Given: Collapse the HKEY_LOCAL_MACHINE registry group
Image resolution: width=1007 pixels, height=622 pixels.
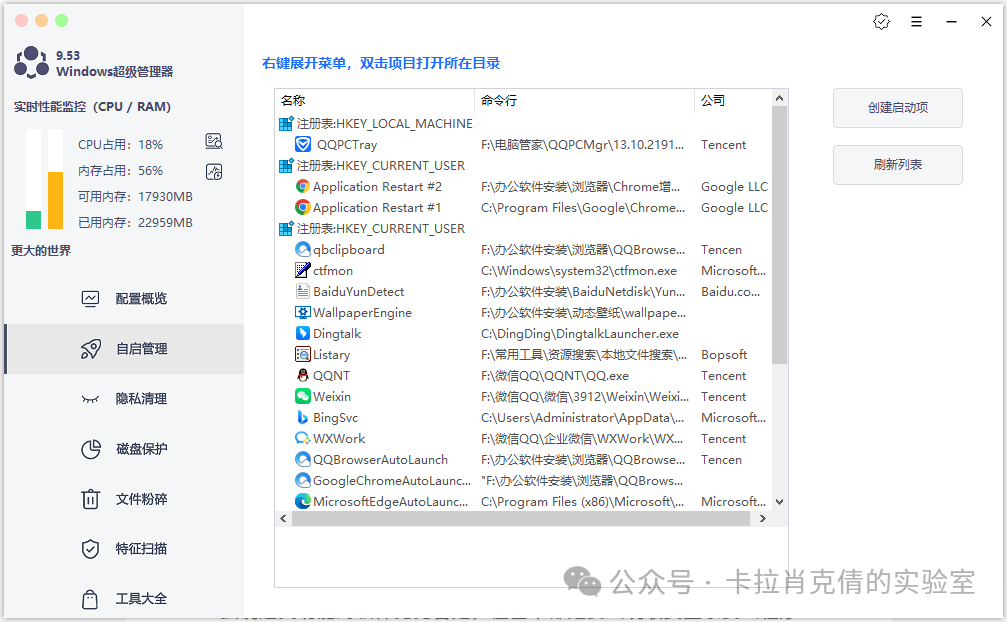Looking at the screenshot, I should [x=286, y=124].
